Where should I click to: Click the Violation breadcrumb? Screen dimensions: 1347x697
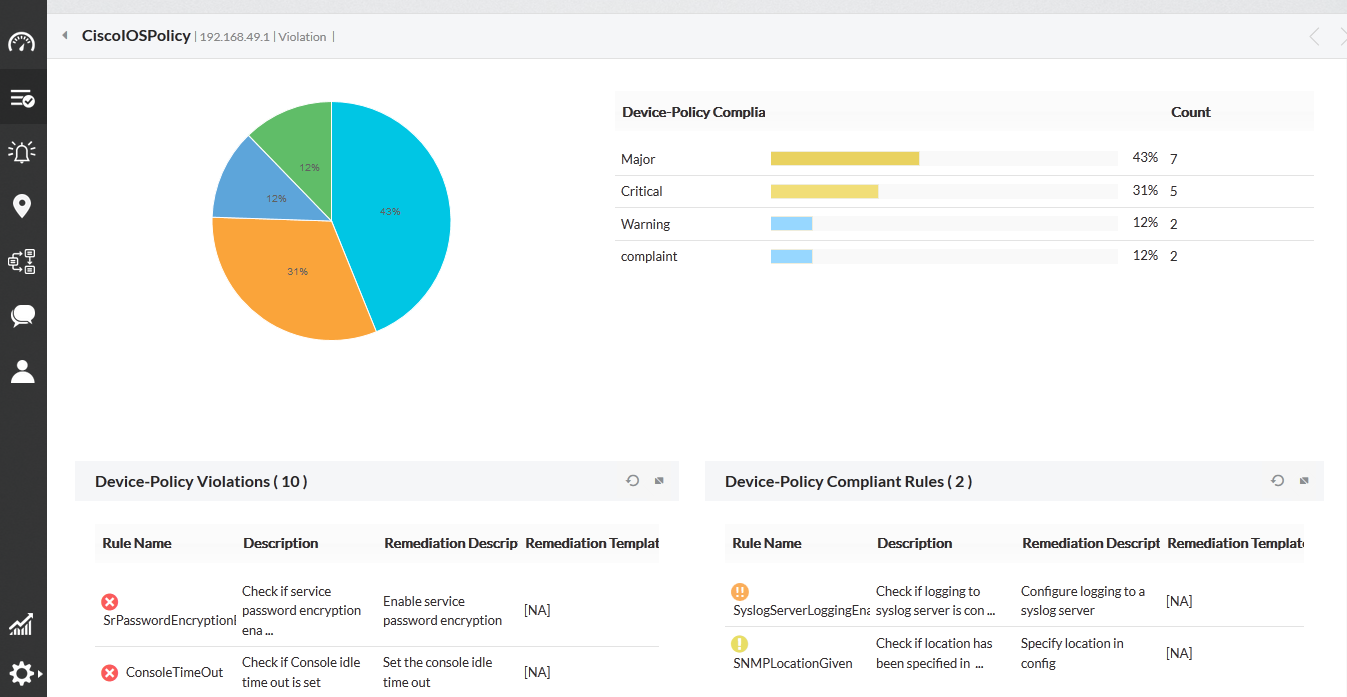(x=303, y=37)
